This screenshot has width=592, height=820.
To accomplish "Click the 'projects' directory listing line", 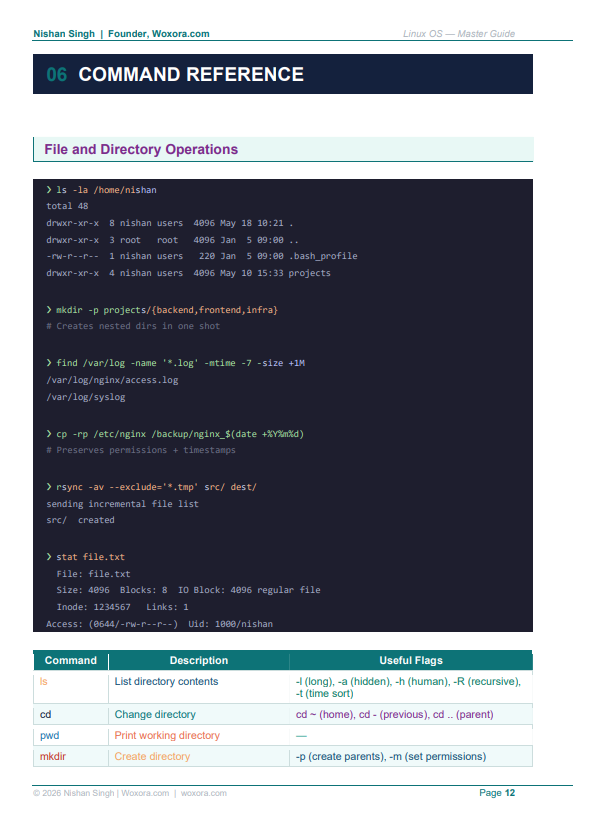I will click(x=188, y=273).
